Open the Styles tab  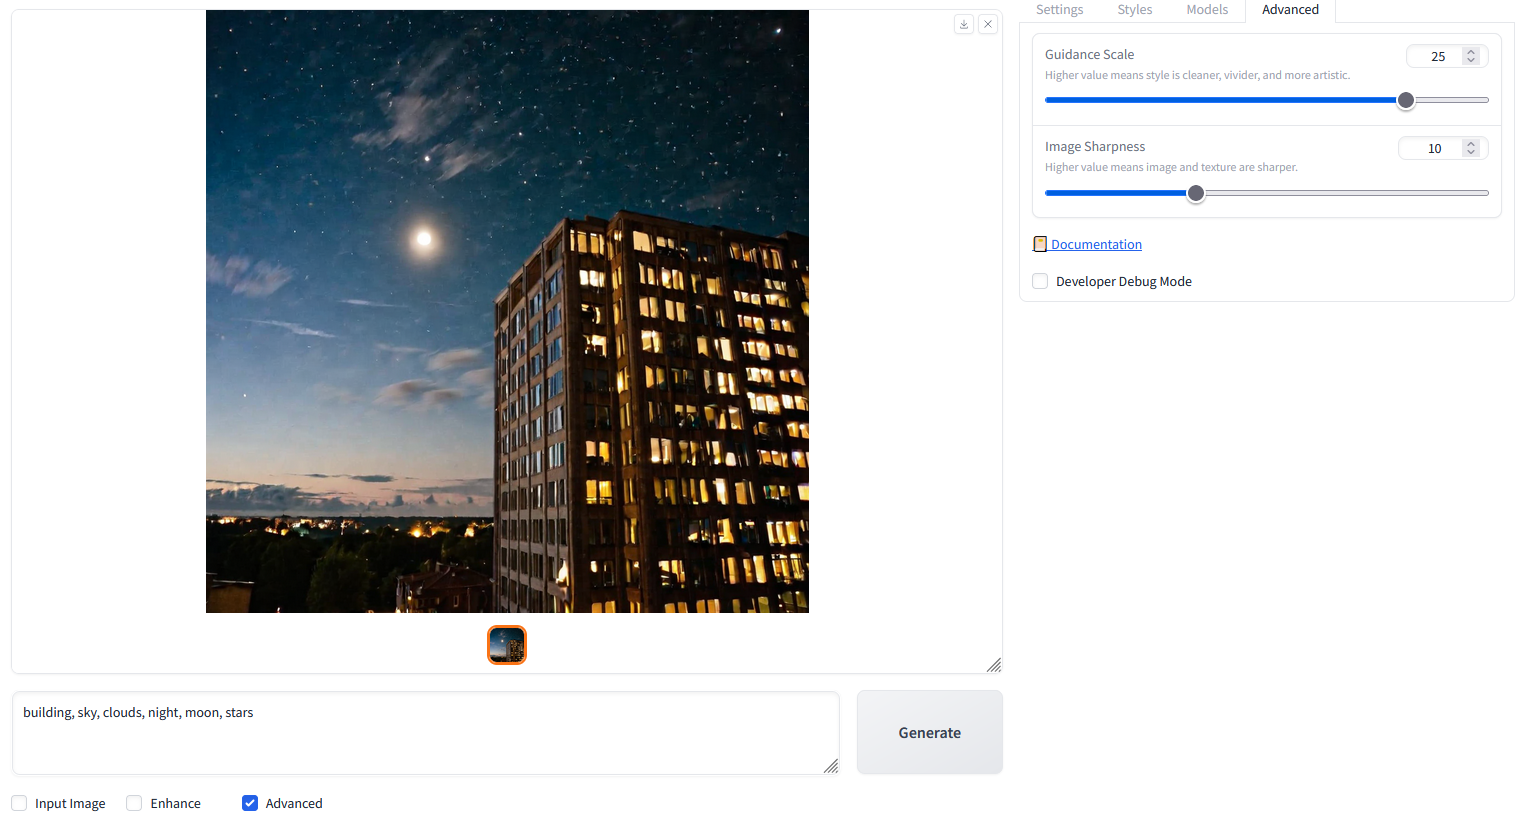point(1135,10)
